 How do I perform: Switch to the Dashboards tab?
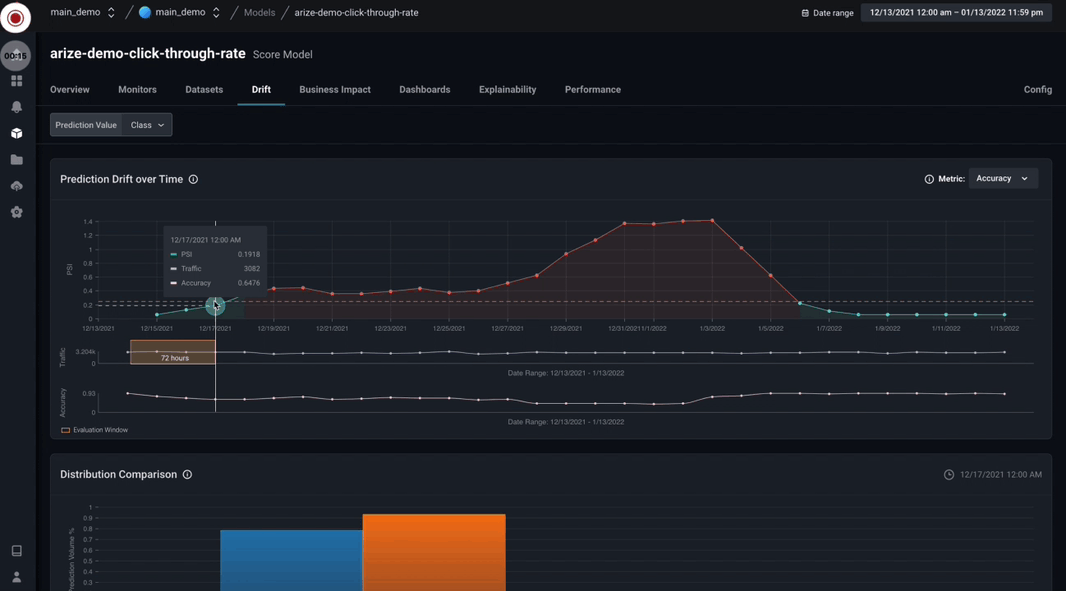pos(425,90)
